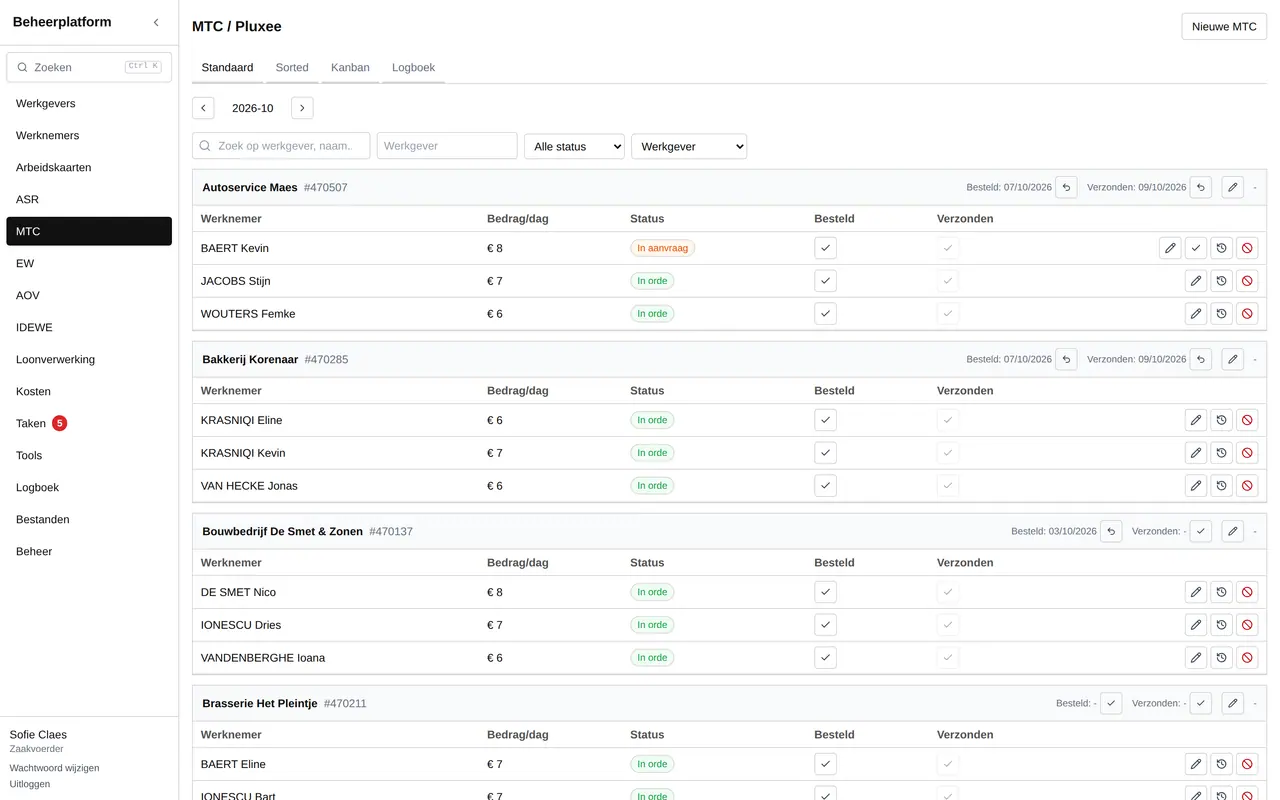Mark Brasserie Het Pleintje as Verzonden

(1201, 703)
